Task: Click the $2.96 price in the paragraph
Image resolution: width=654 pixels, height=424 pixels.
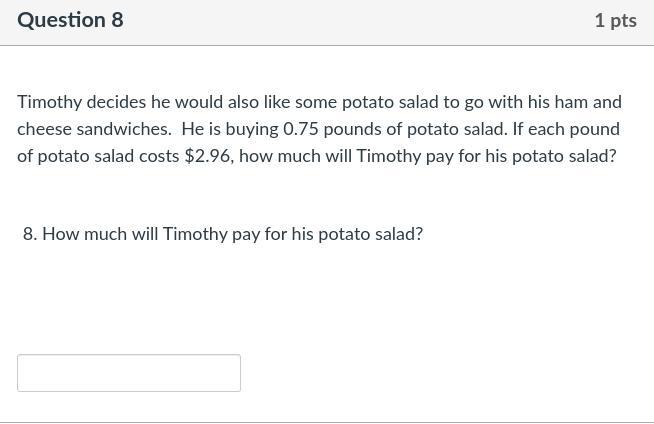Action: tap(207, 156)
